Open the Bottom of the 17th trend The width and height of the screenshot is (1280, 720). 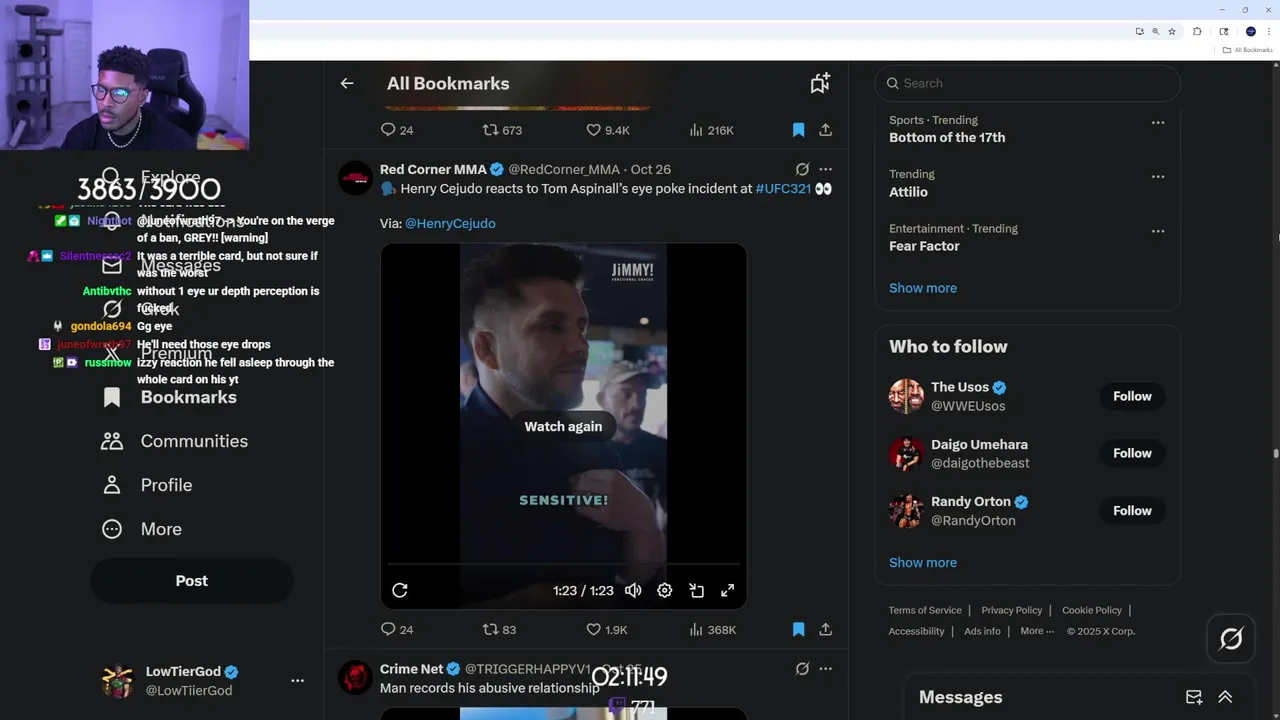pos(947,137)
